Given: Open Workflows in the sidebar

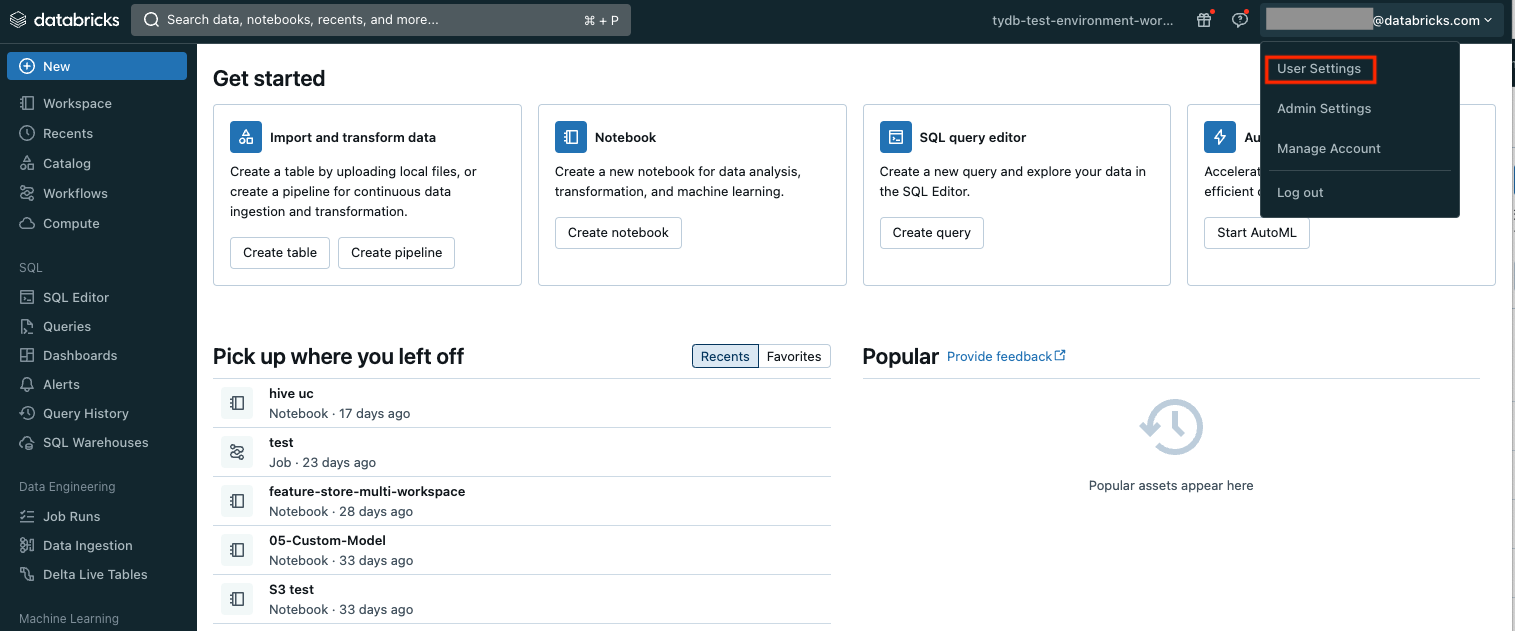Looking at the screenshot, I should pos(75,193).
